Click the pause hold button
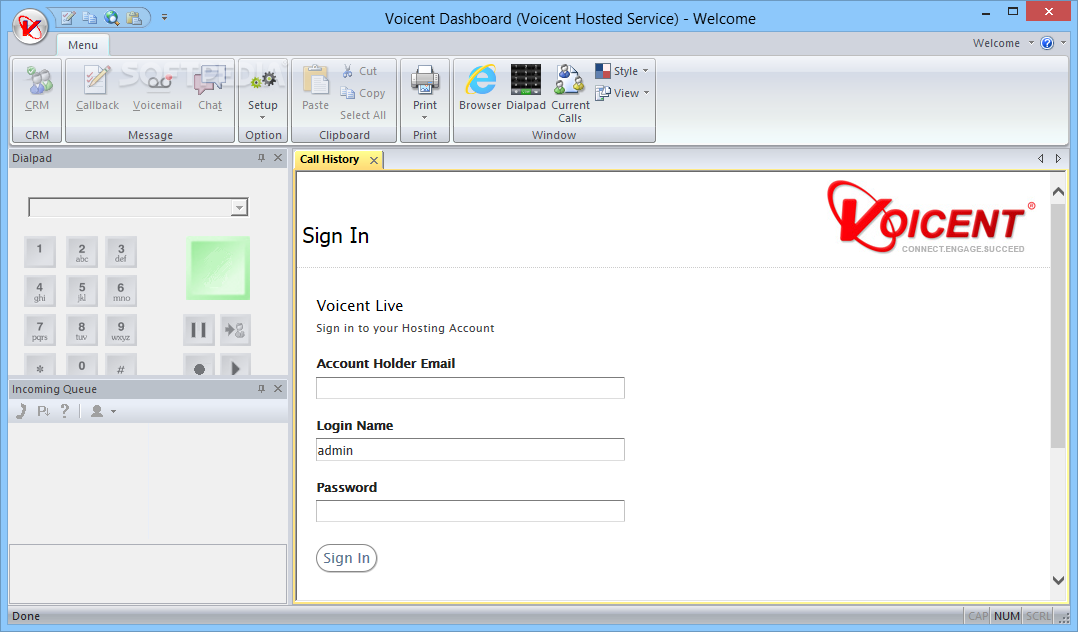 click(x=199, y=330)
